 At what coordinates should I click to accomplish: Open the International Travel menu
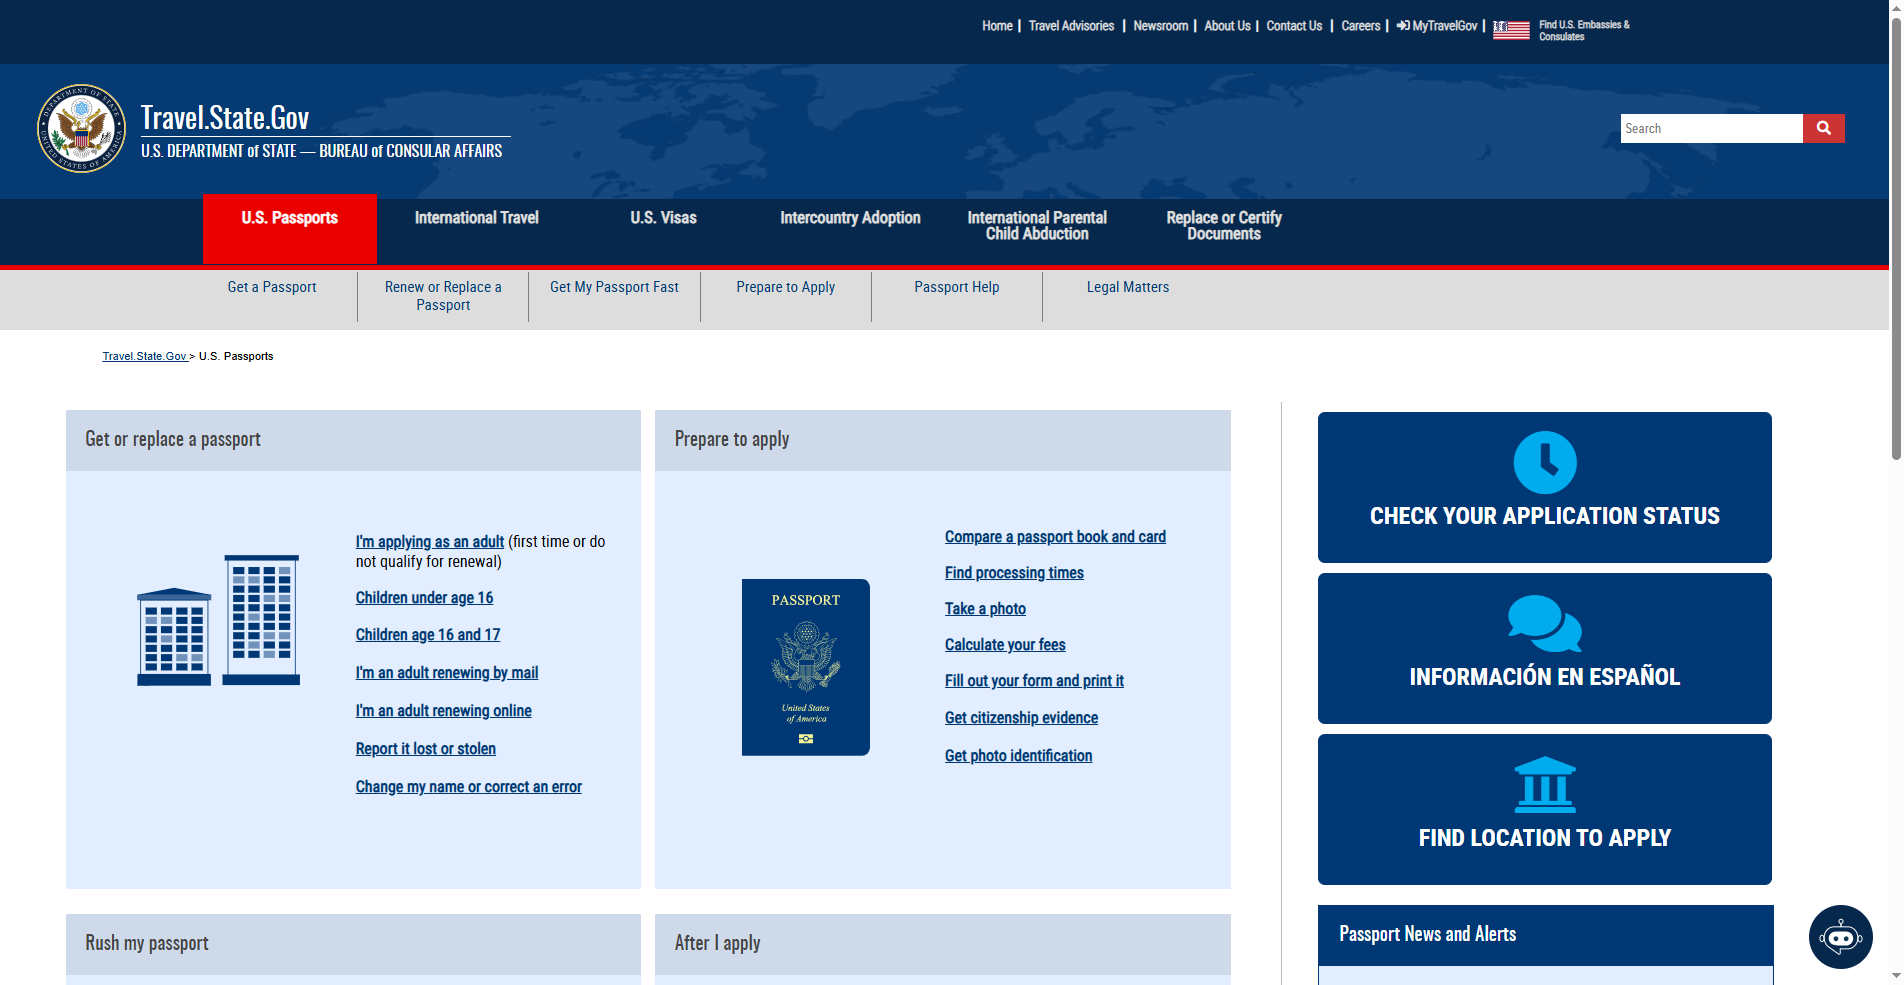476,218
